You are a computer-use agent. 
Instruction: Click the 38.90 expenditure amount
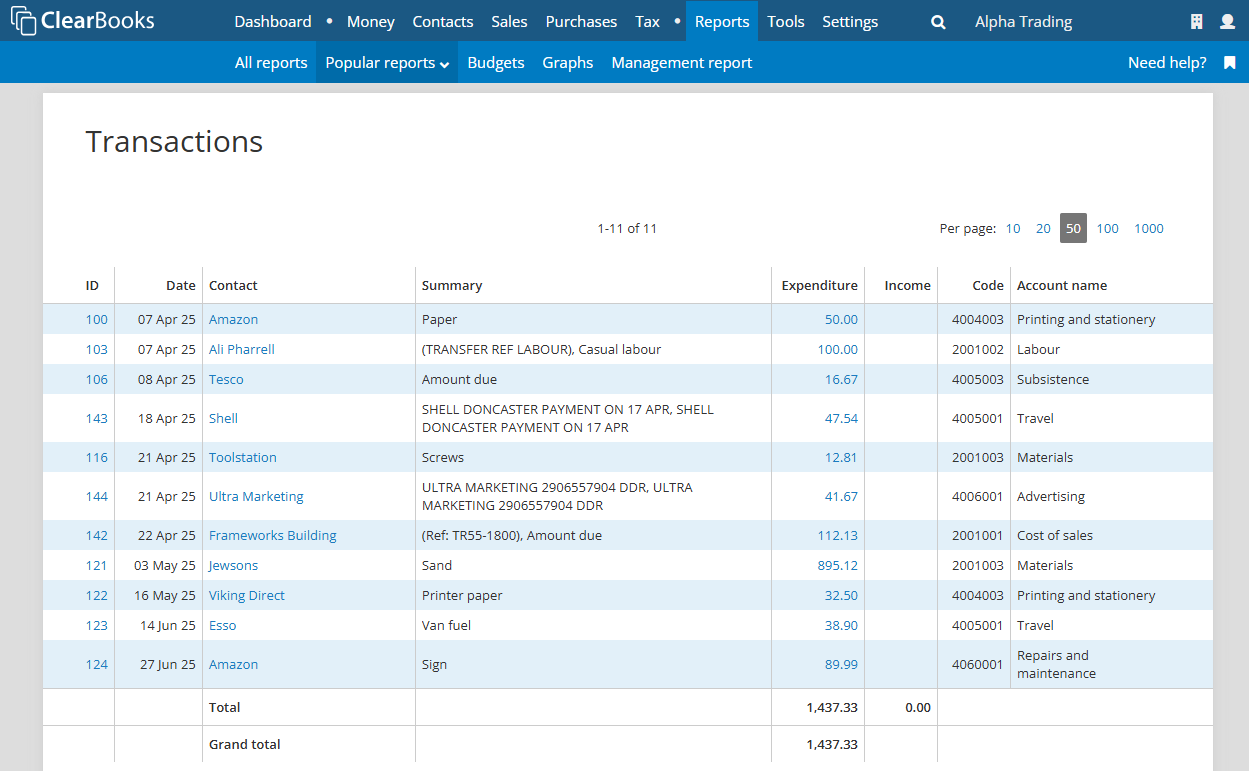(841, 626)
